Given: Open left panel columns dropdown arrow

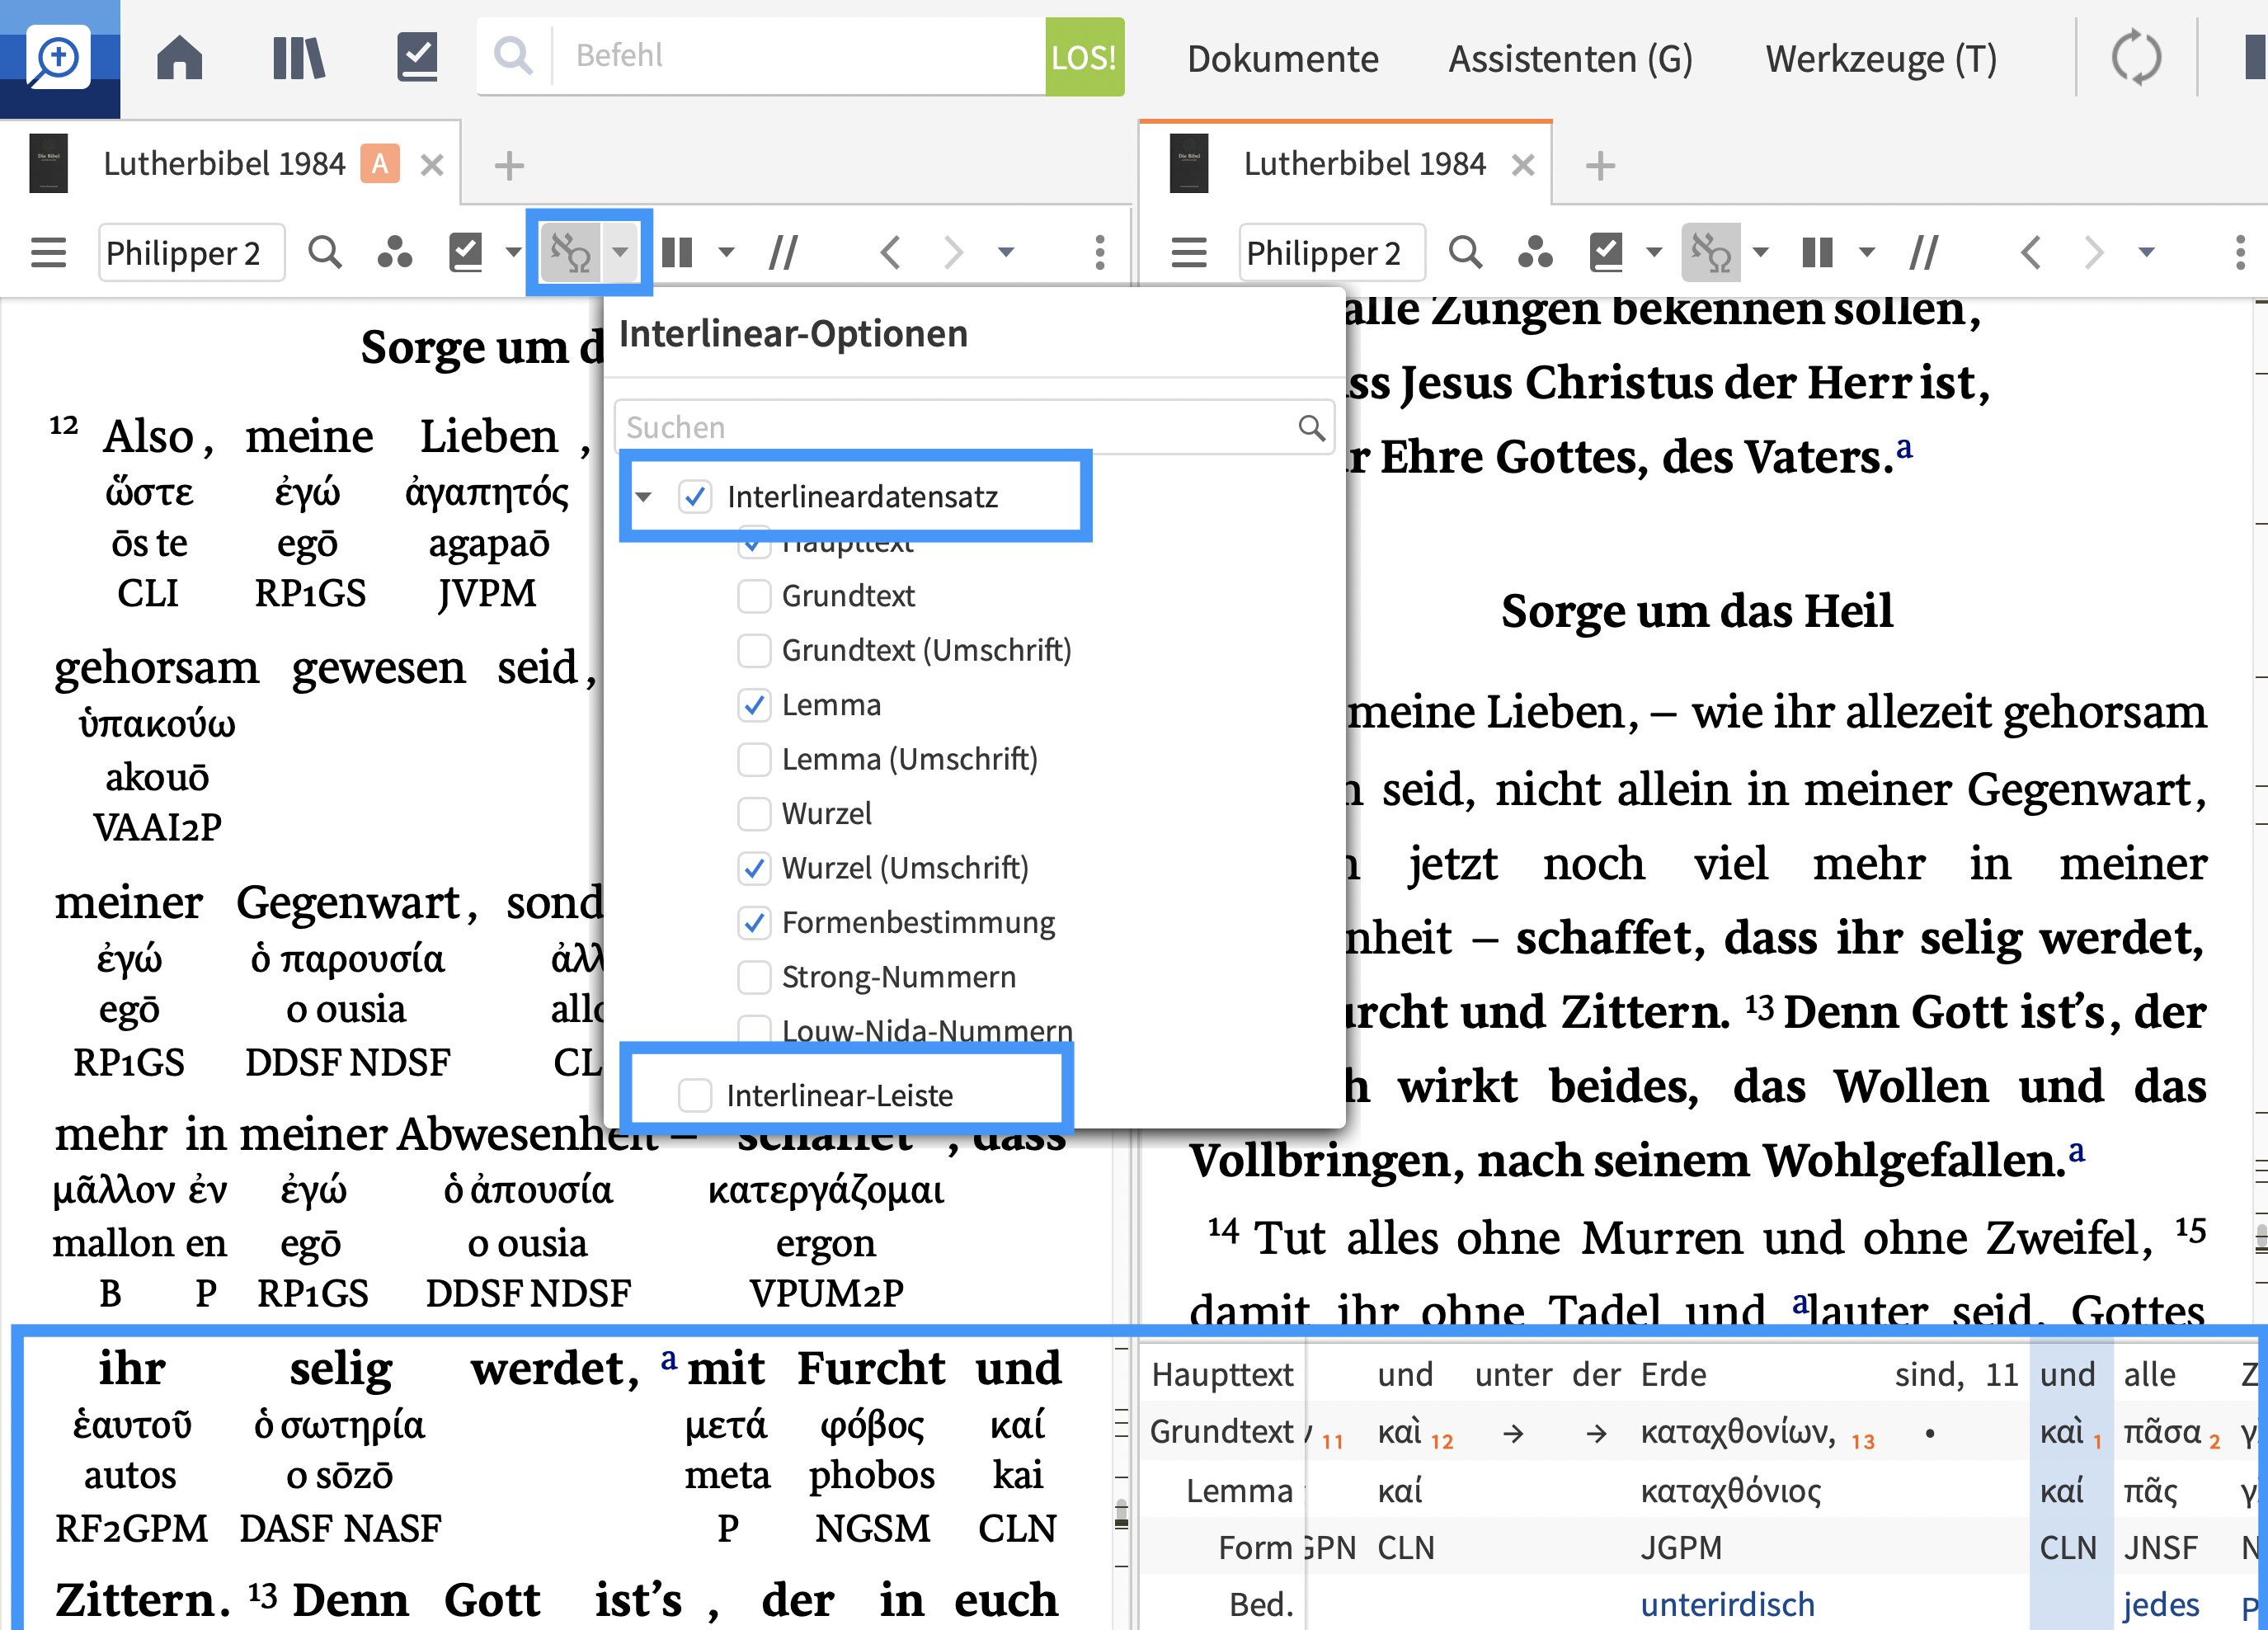Looking at the screenshot, I should tap(727, 252).
